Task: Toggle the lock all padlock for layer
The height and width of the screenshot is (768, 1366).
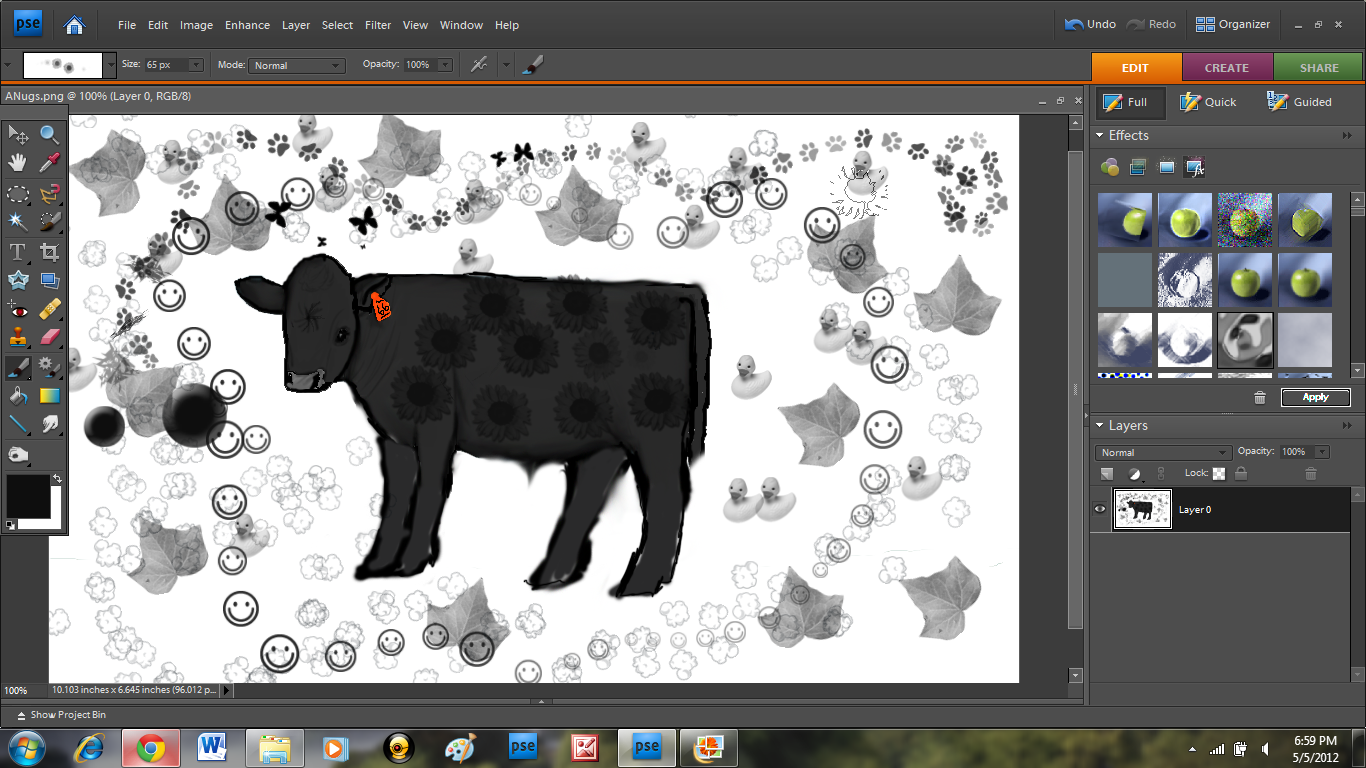Action: (1240, 474)
